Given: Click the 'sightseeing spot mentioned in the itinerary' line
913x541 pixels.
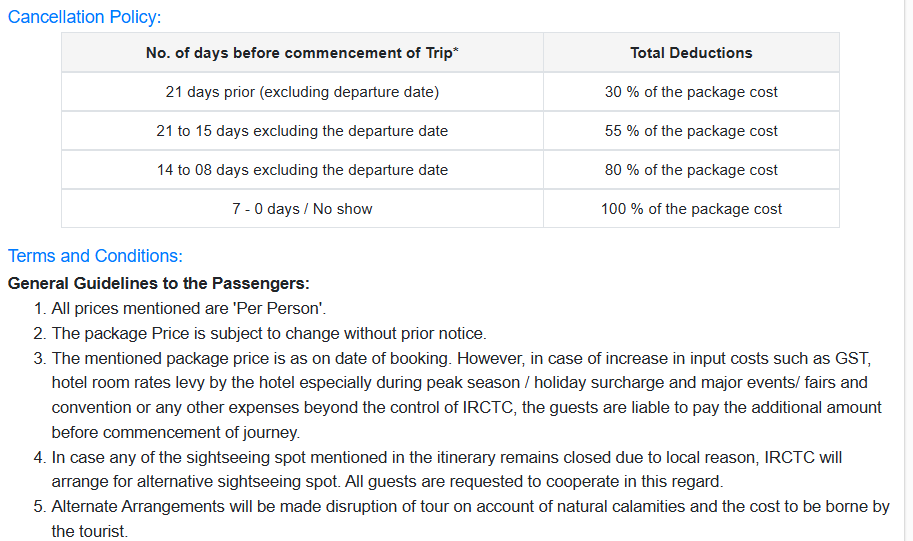Looking at the screenshot, I should 447,458.
